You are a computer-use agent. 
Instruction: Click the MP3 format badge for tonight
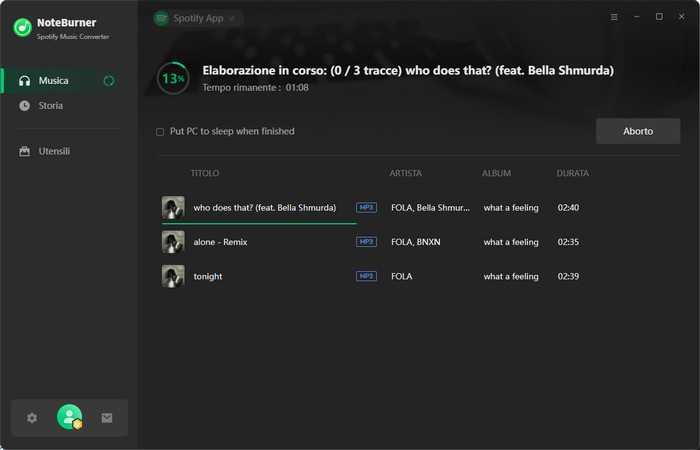(366, 276)
